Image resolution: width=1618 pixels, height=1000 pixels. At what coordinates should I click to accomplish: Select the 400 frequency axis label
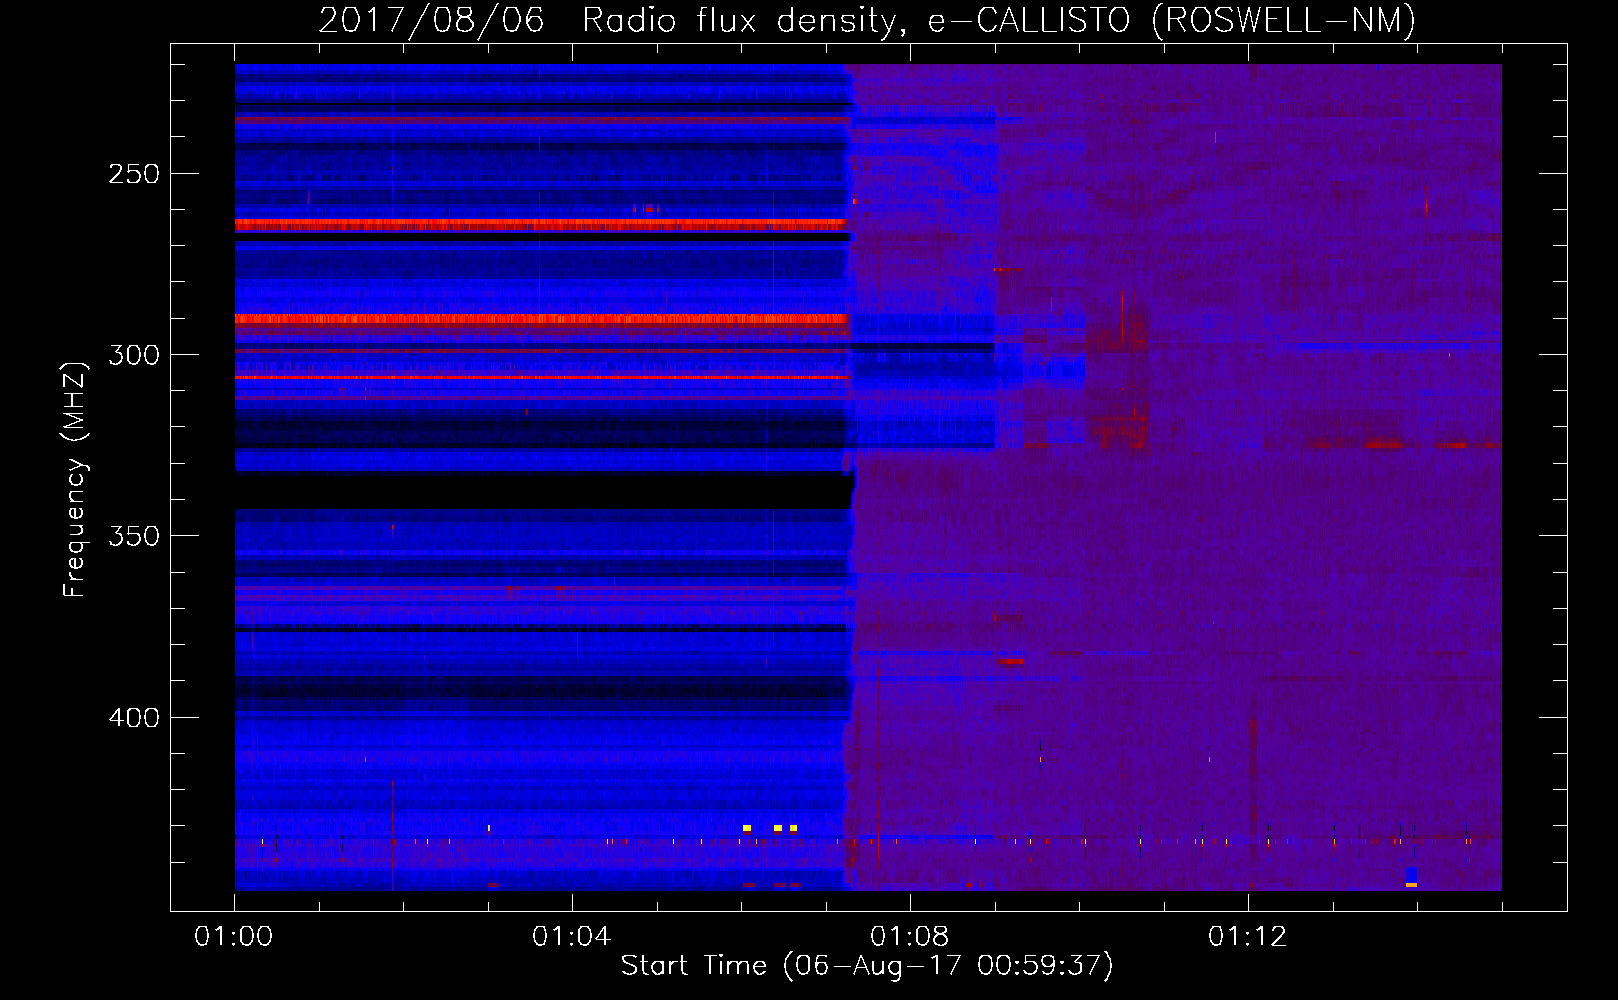[134, 718]
